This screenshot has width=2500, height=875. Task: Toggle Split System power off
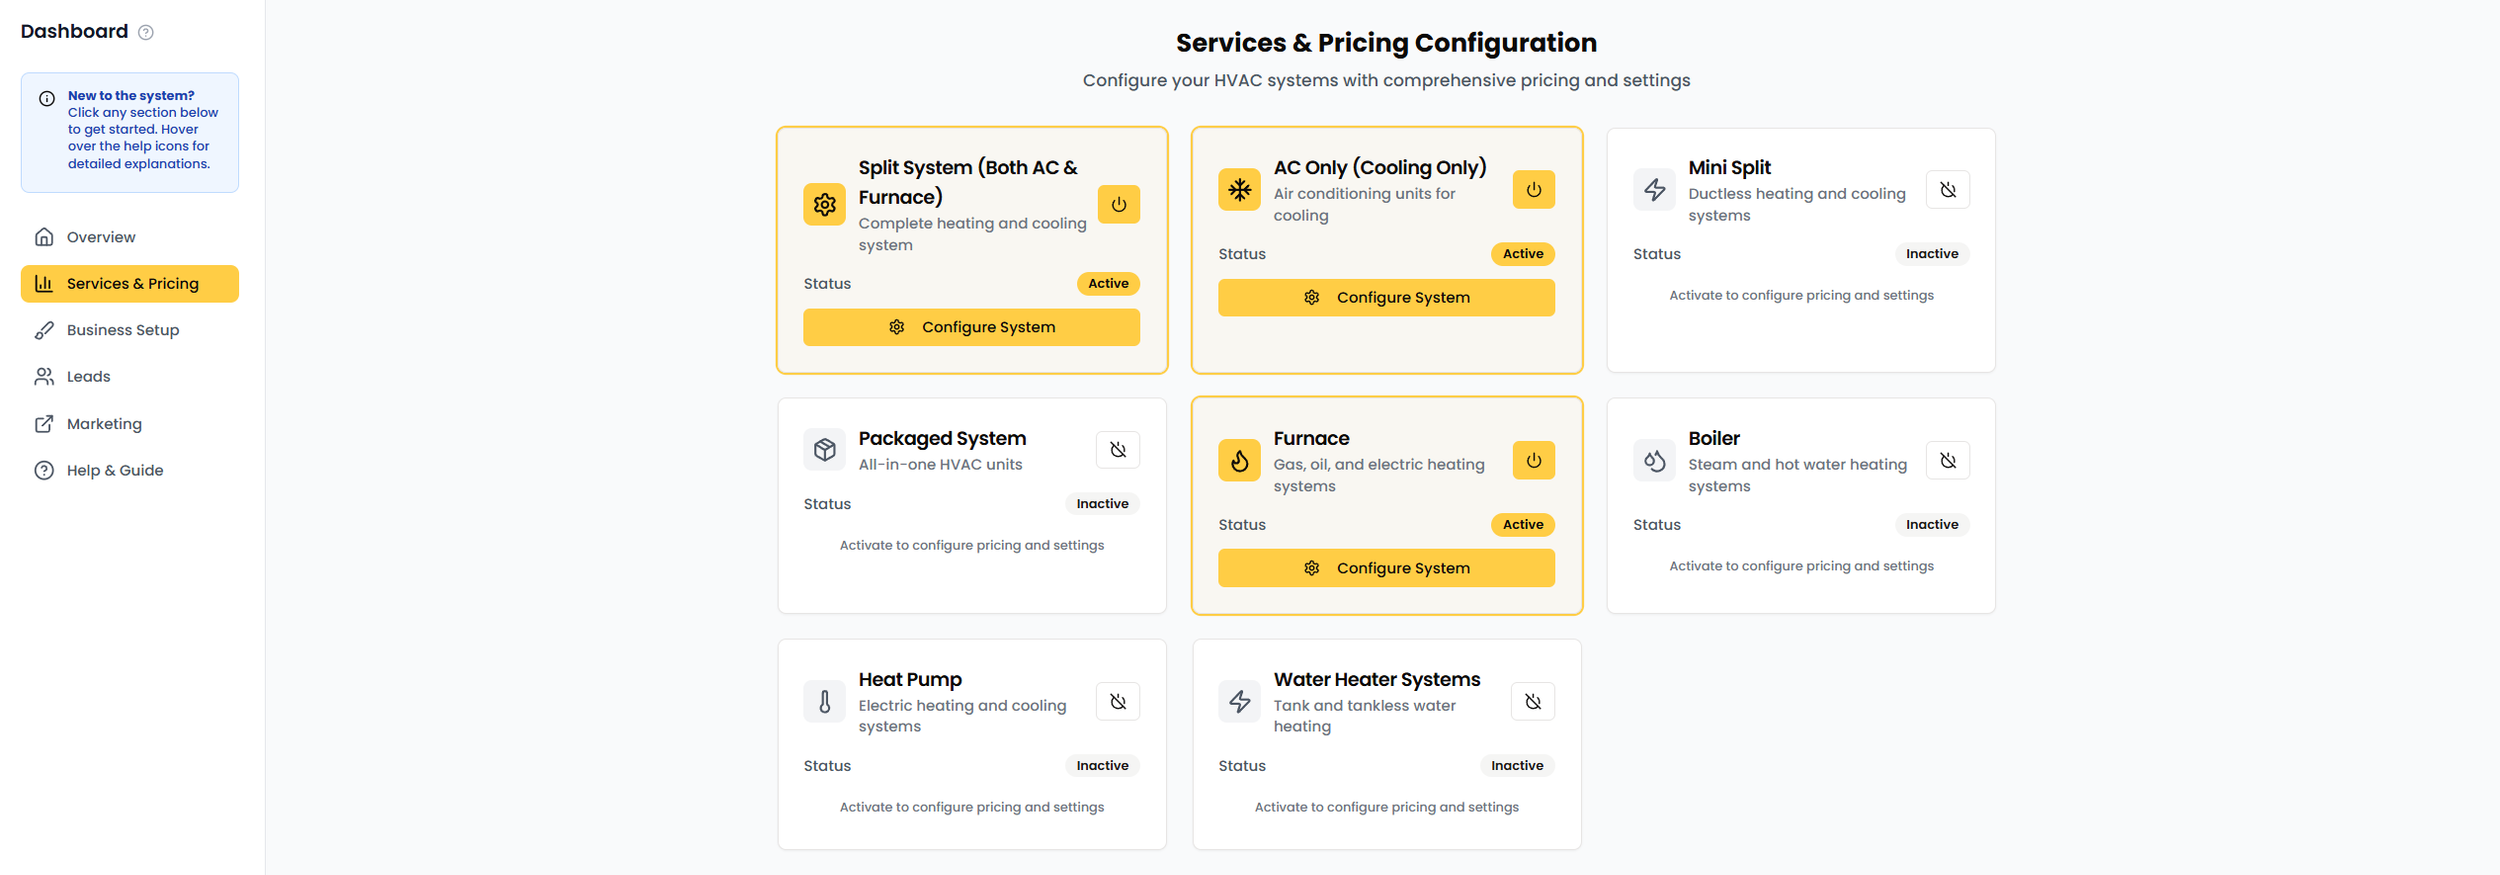point(1118,205)
